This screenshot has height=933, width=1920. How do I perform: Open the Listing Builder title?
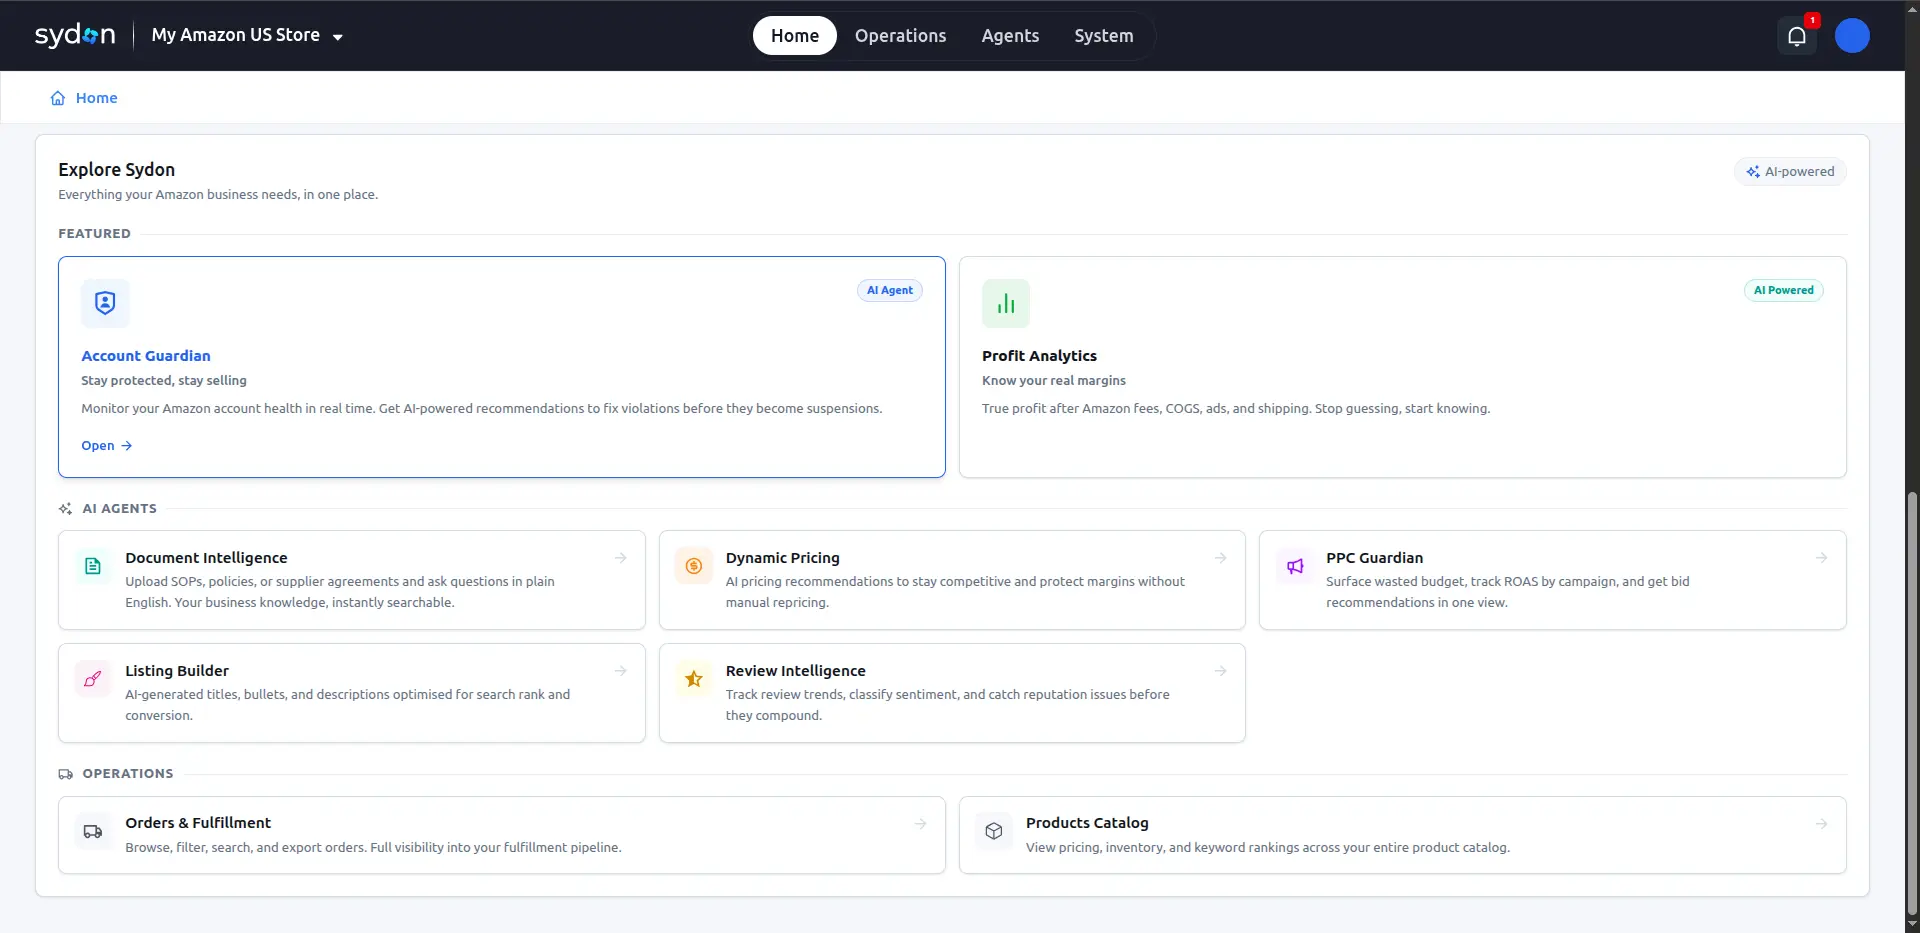click(177, 671)
